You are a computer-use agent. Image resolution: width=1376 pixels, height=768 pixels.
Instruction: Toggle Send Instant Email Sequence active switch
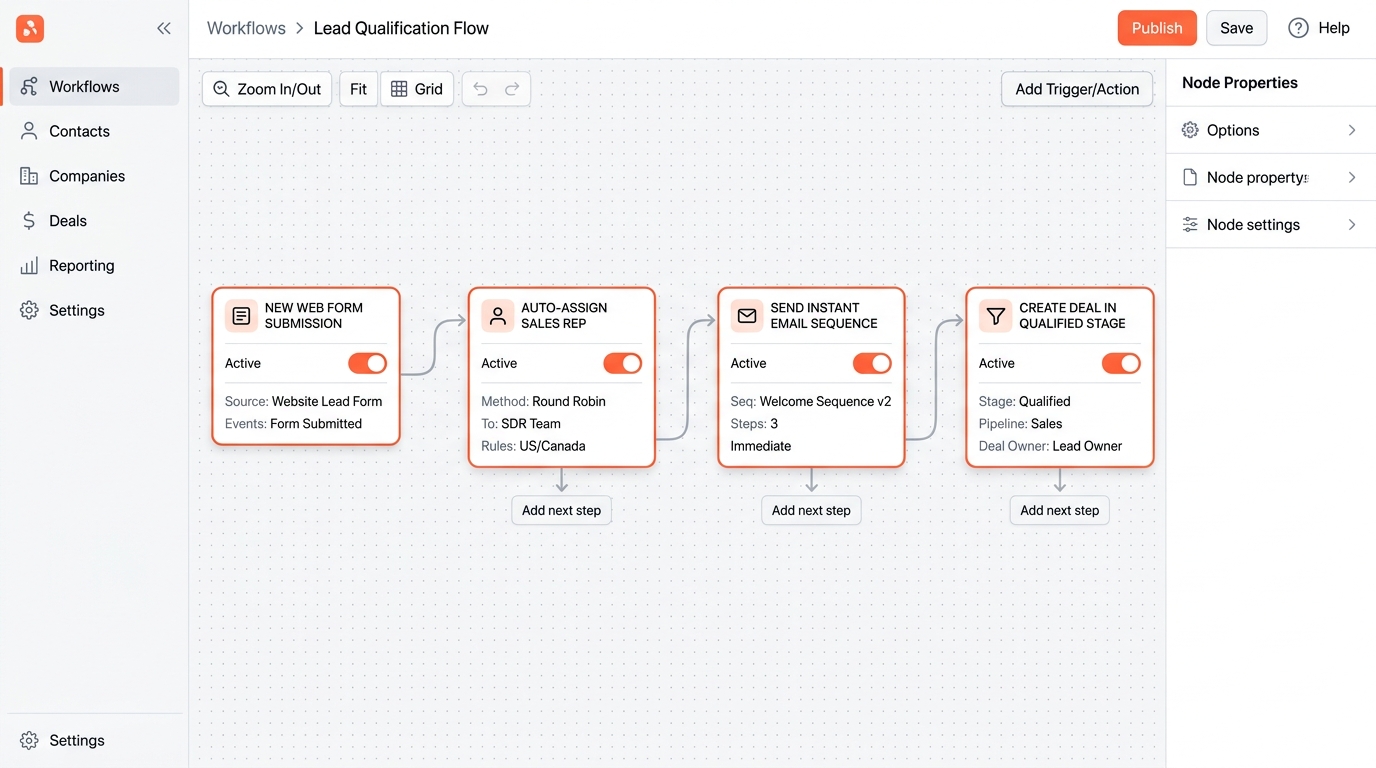pyautogui.click(x=872, y=364)
